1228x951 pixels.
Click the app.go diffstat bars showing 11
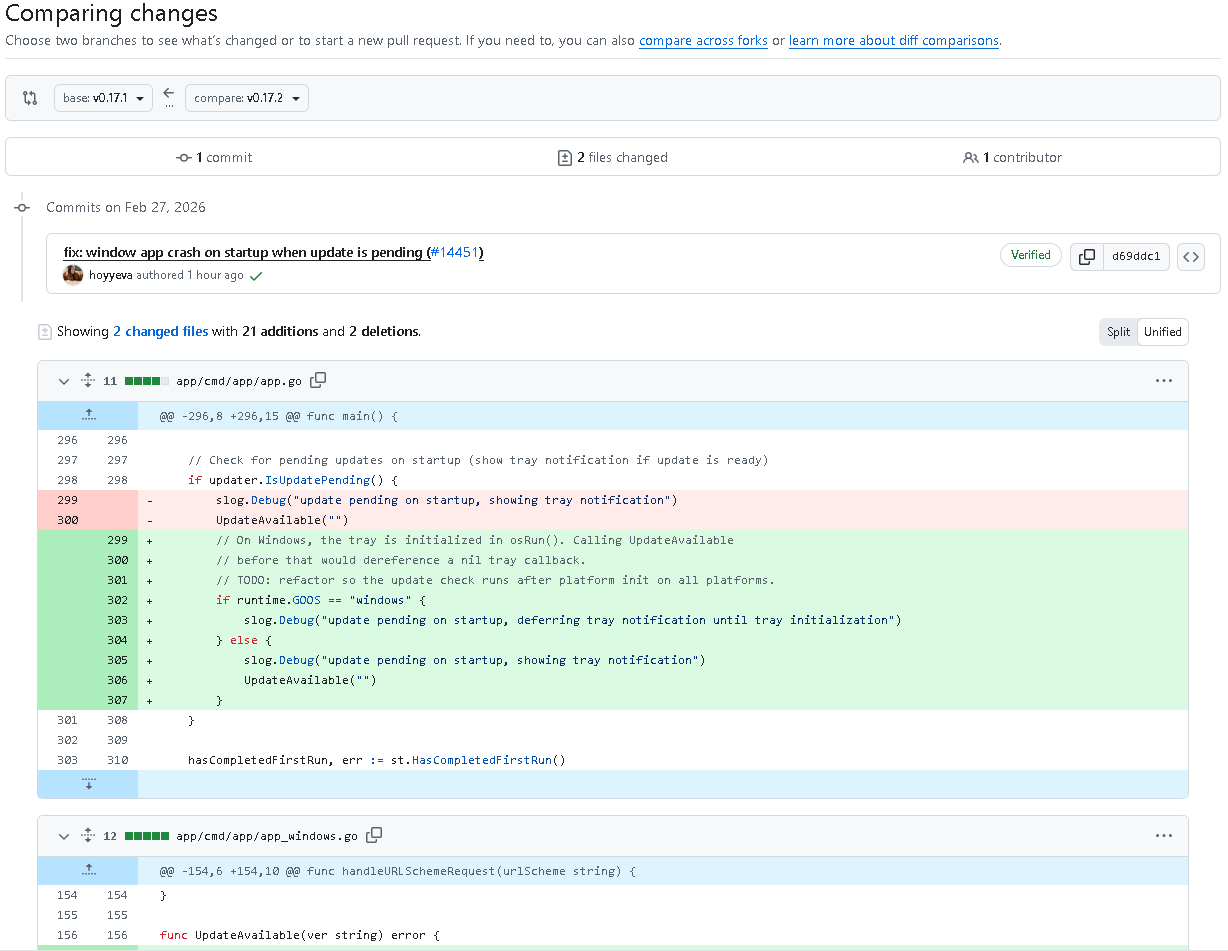click(x=147, y=381)
